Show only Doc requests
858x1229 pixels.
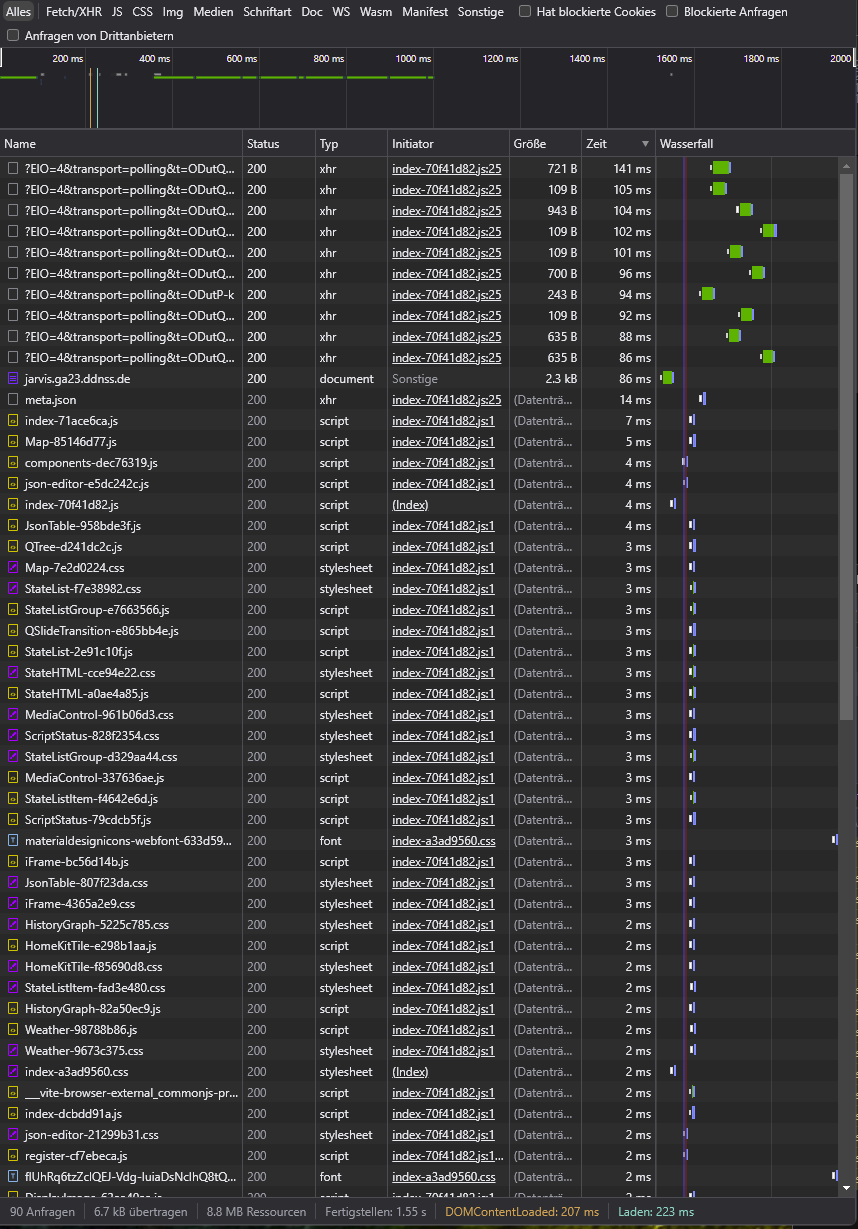[x=312, y=12]
